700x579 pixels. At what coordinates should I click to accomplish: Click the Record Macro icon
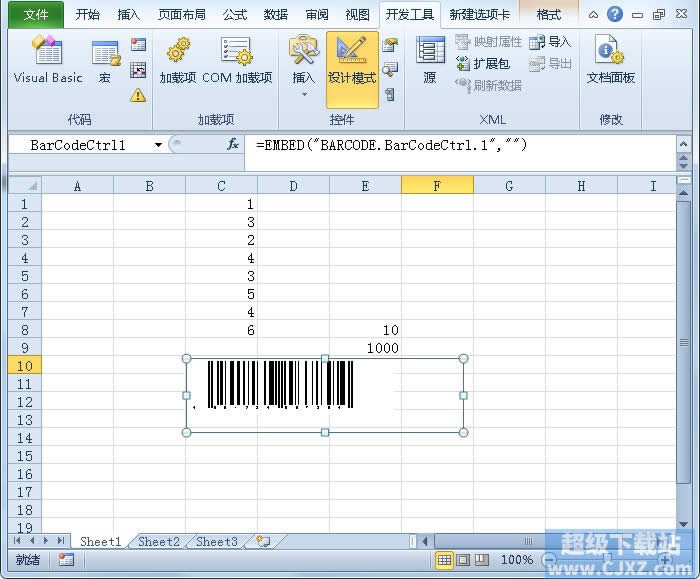(x=138, y=45)
